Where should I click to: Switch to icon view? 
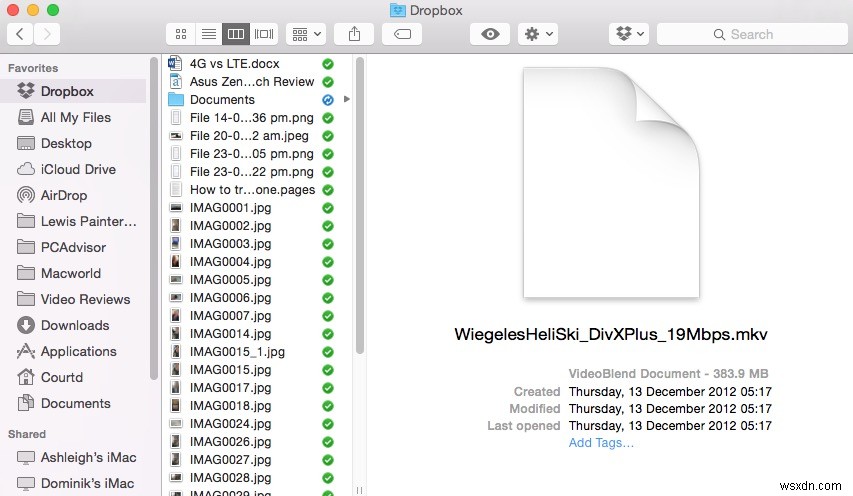coord(181,34)
